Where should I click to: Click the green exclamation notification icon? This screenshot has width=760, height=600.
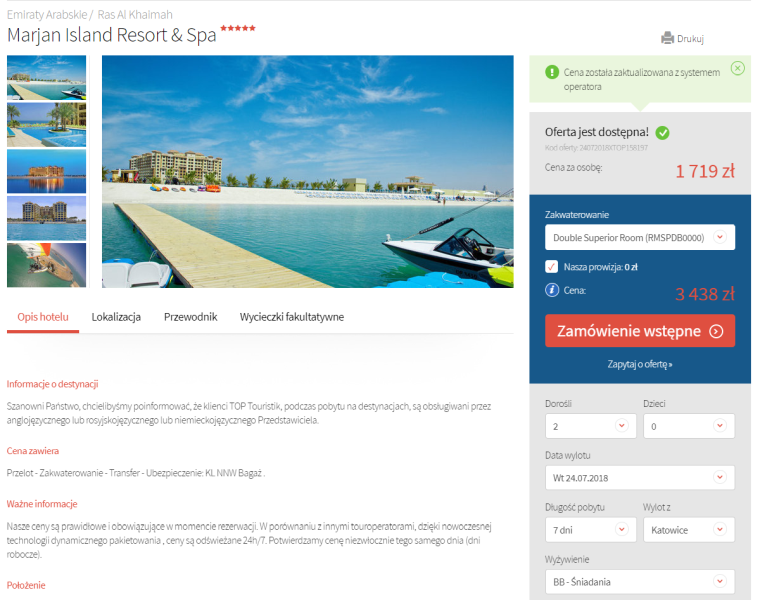click(x=551, y=72)
